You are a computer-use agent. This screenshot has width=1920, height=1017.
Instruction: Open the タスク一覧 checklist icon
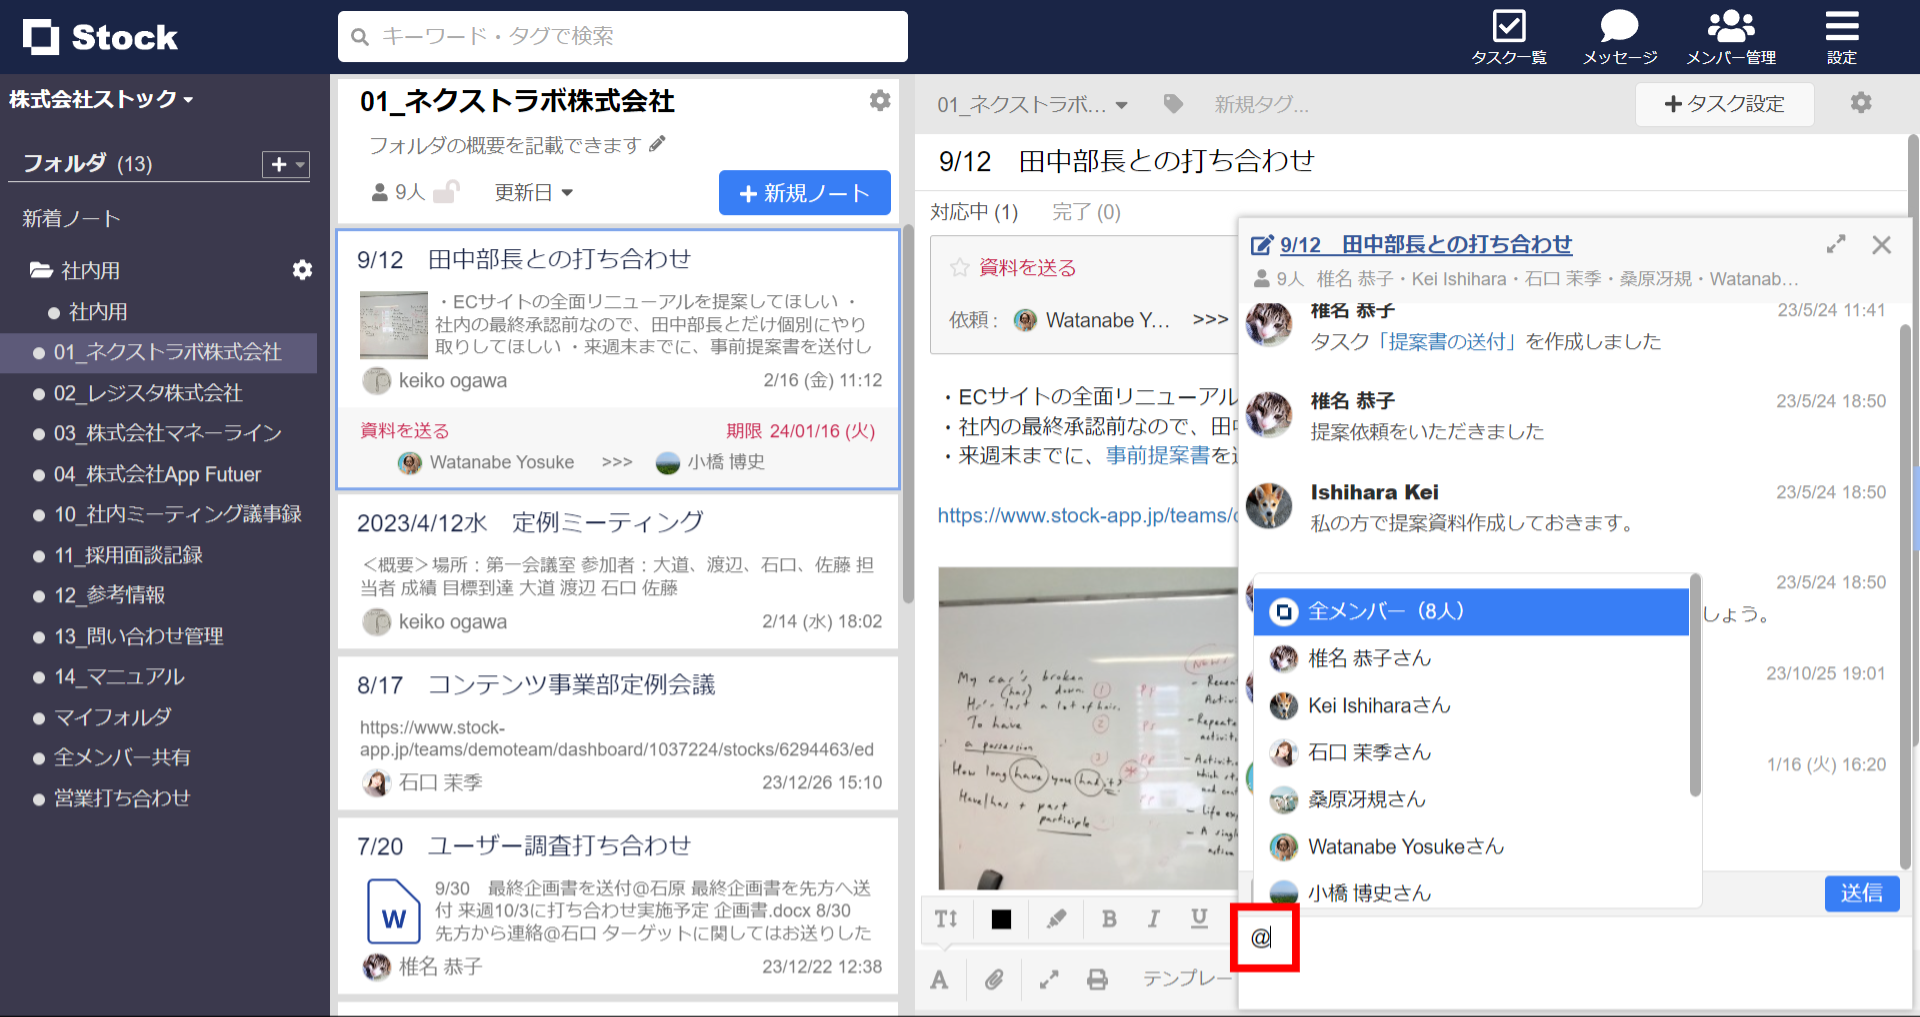click(x=1508, y=27)
